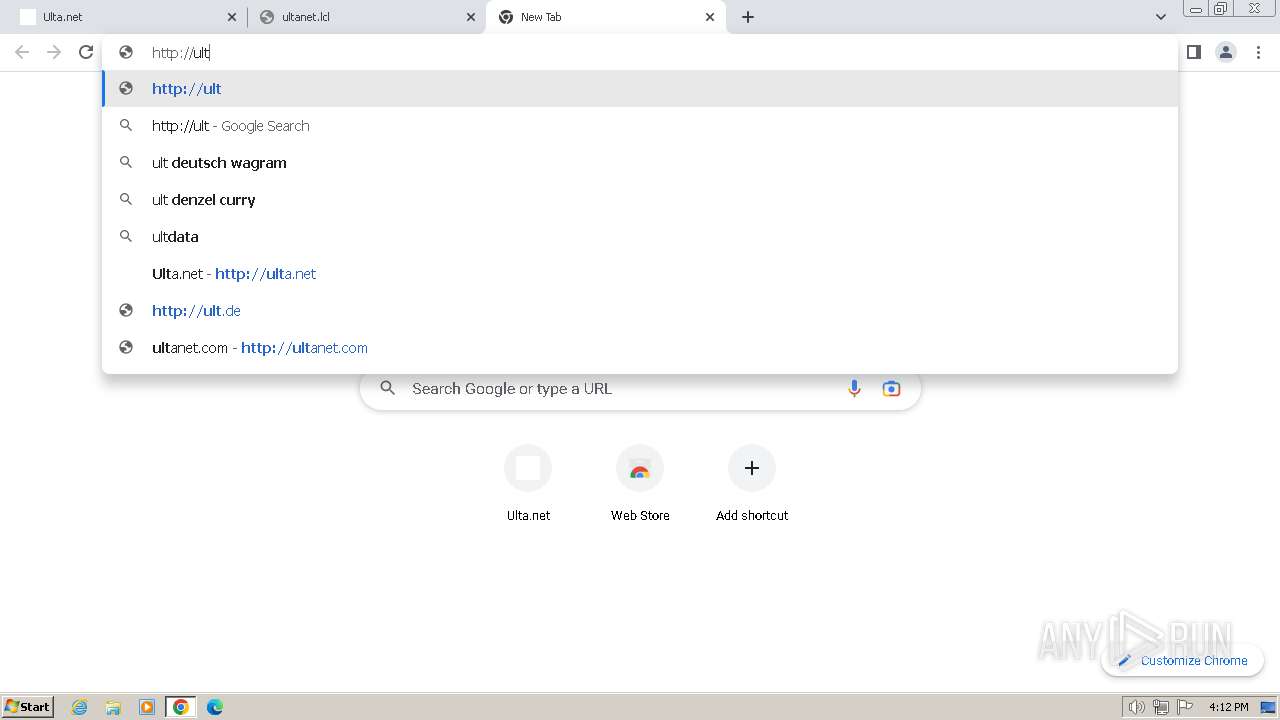The height and width of the screenshot is (720, 1280).
Task: Open the http://ult.de suggestion
Action: click(x=640, y=310)
